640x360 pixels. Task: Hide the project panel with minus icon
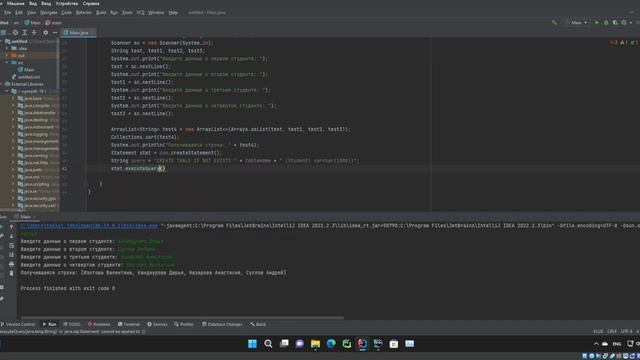click(x=55, y=32)
